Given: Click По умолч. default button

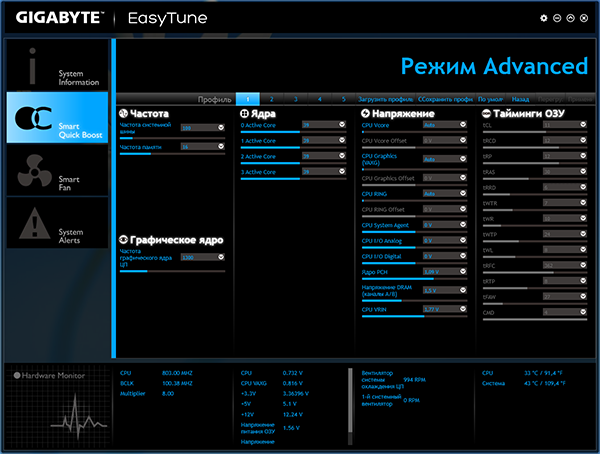Looking at the screenshot, I should pyautogui.click(x=490, y=99).
